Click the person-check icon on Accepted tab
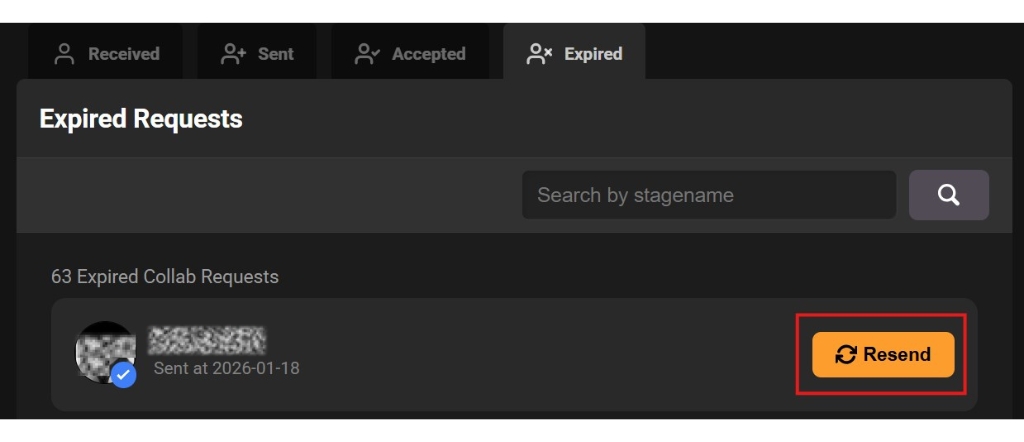 [367, 54]
